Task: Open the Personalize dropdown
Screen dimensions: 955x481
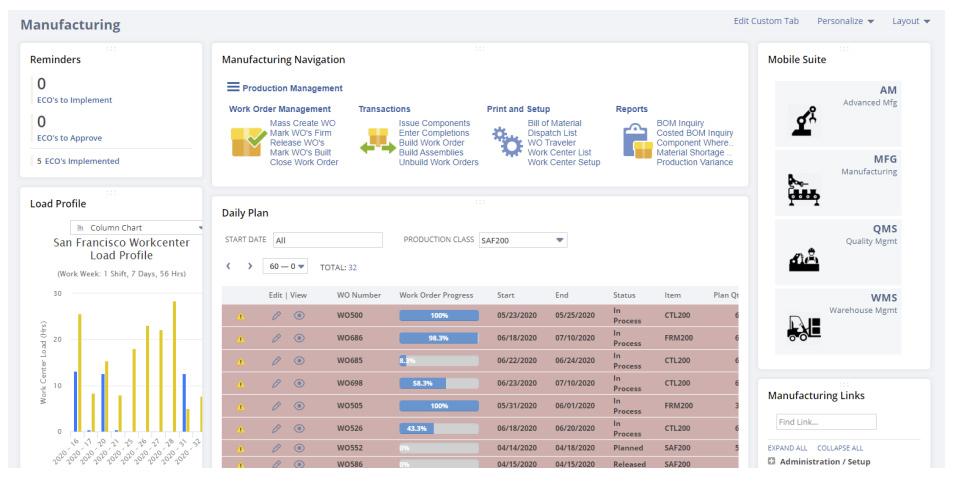Action: (845, 21)
